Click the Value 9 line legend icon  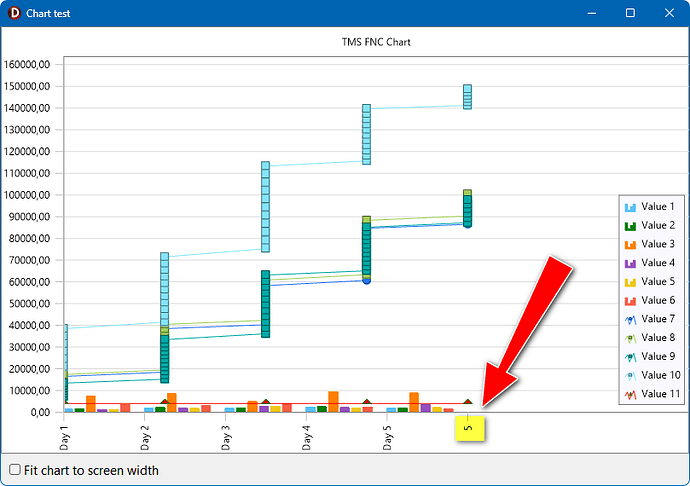pos(630,357)
